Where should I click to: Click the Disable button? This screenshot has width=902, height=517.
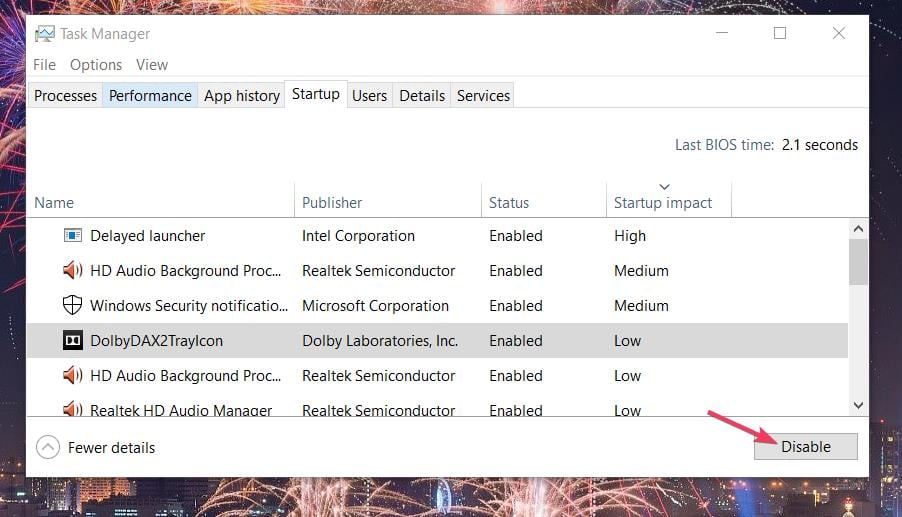(805, 447)
